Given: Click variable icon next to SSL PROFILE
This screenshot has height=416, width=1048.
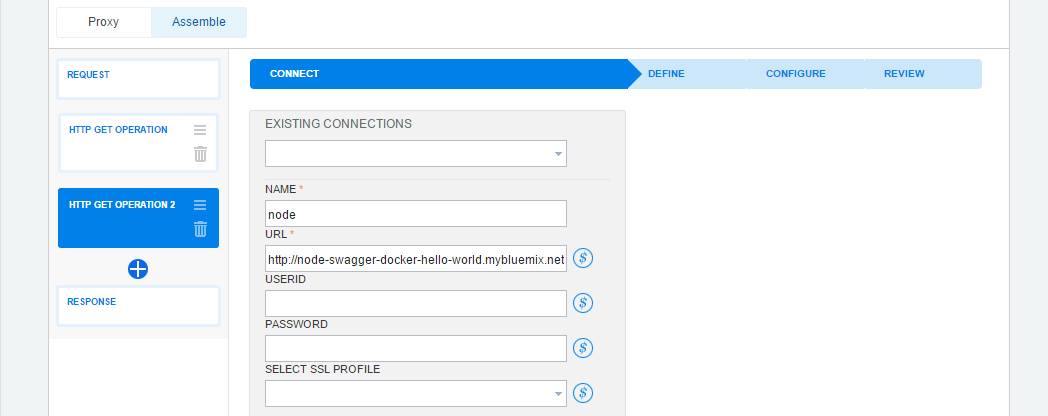Looking at the screenshot, I should pos(583,393).
